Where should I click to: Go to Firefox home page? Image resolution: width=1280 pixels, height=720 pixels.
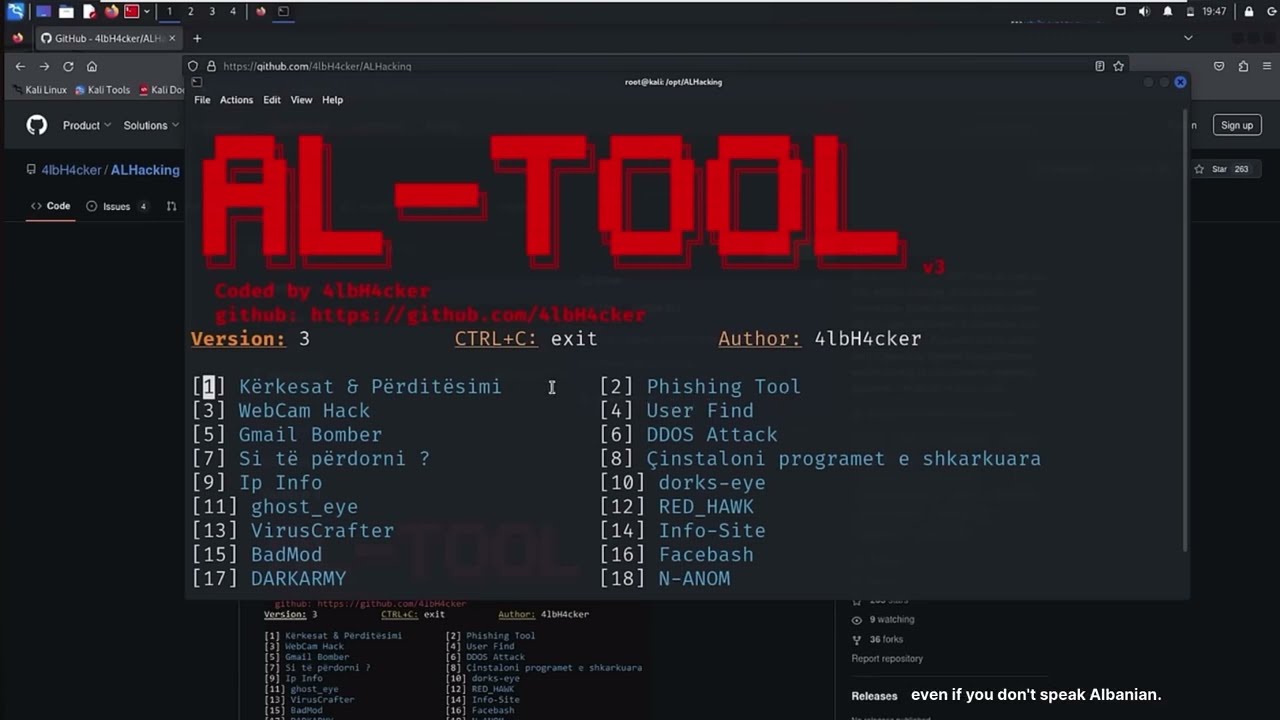(92, 66)
